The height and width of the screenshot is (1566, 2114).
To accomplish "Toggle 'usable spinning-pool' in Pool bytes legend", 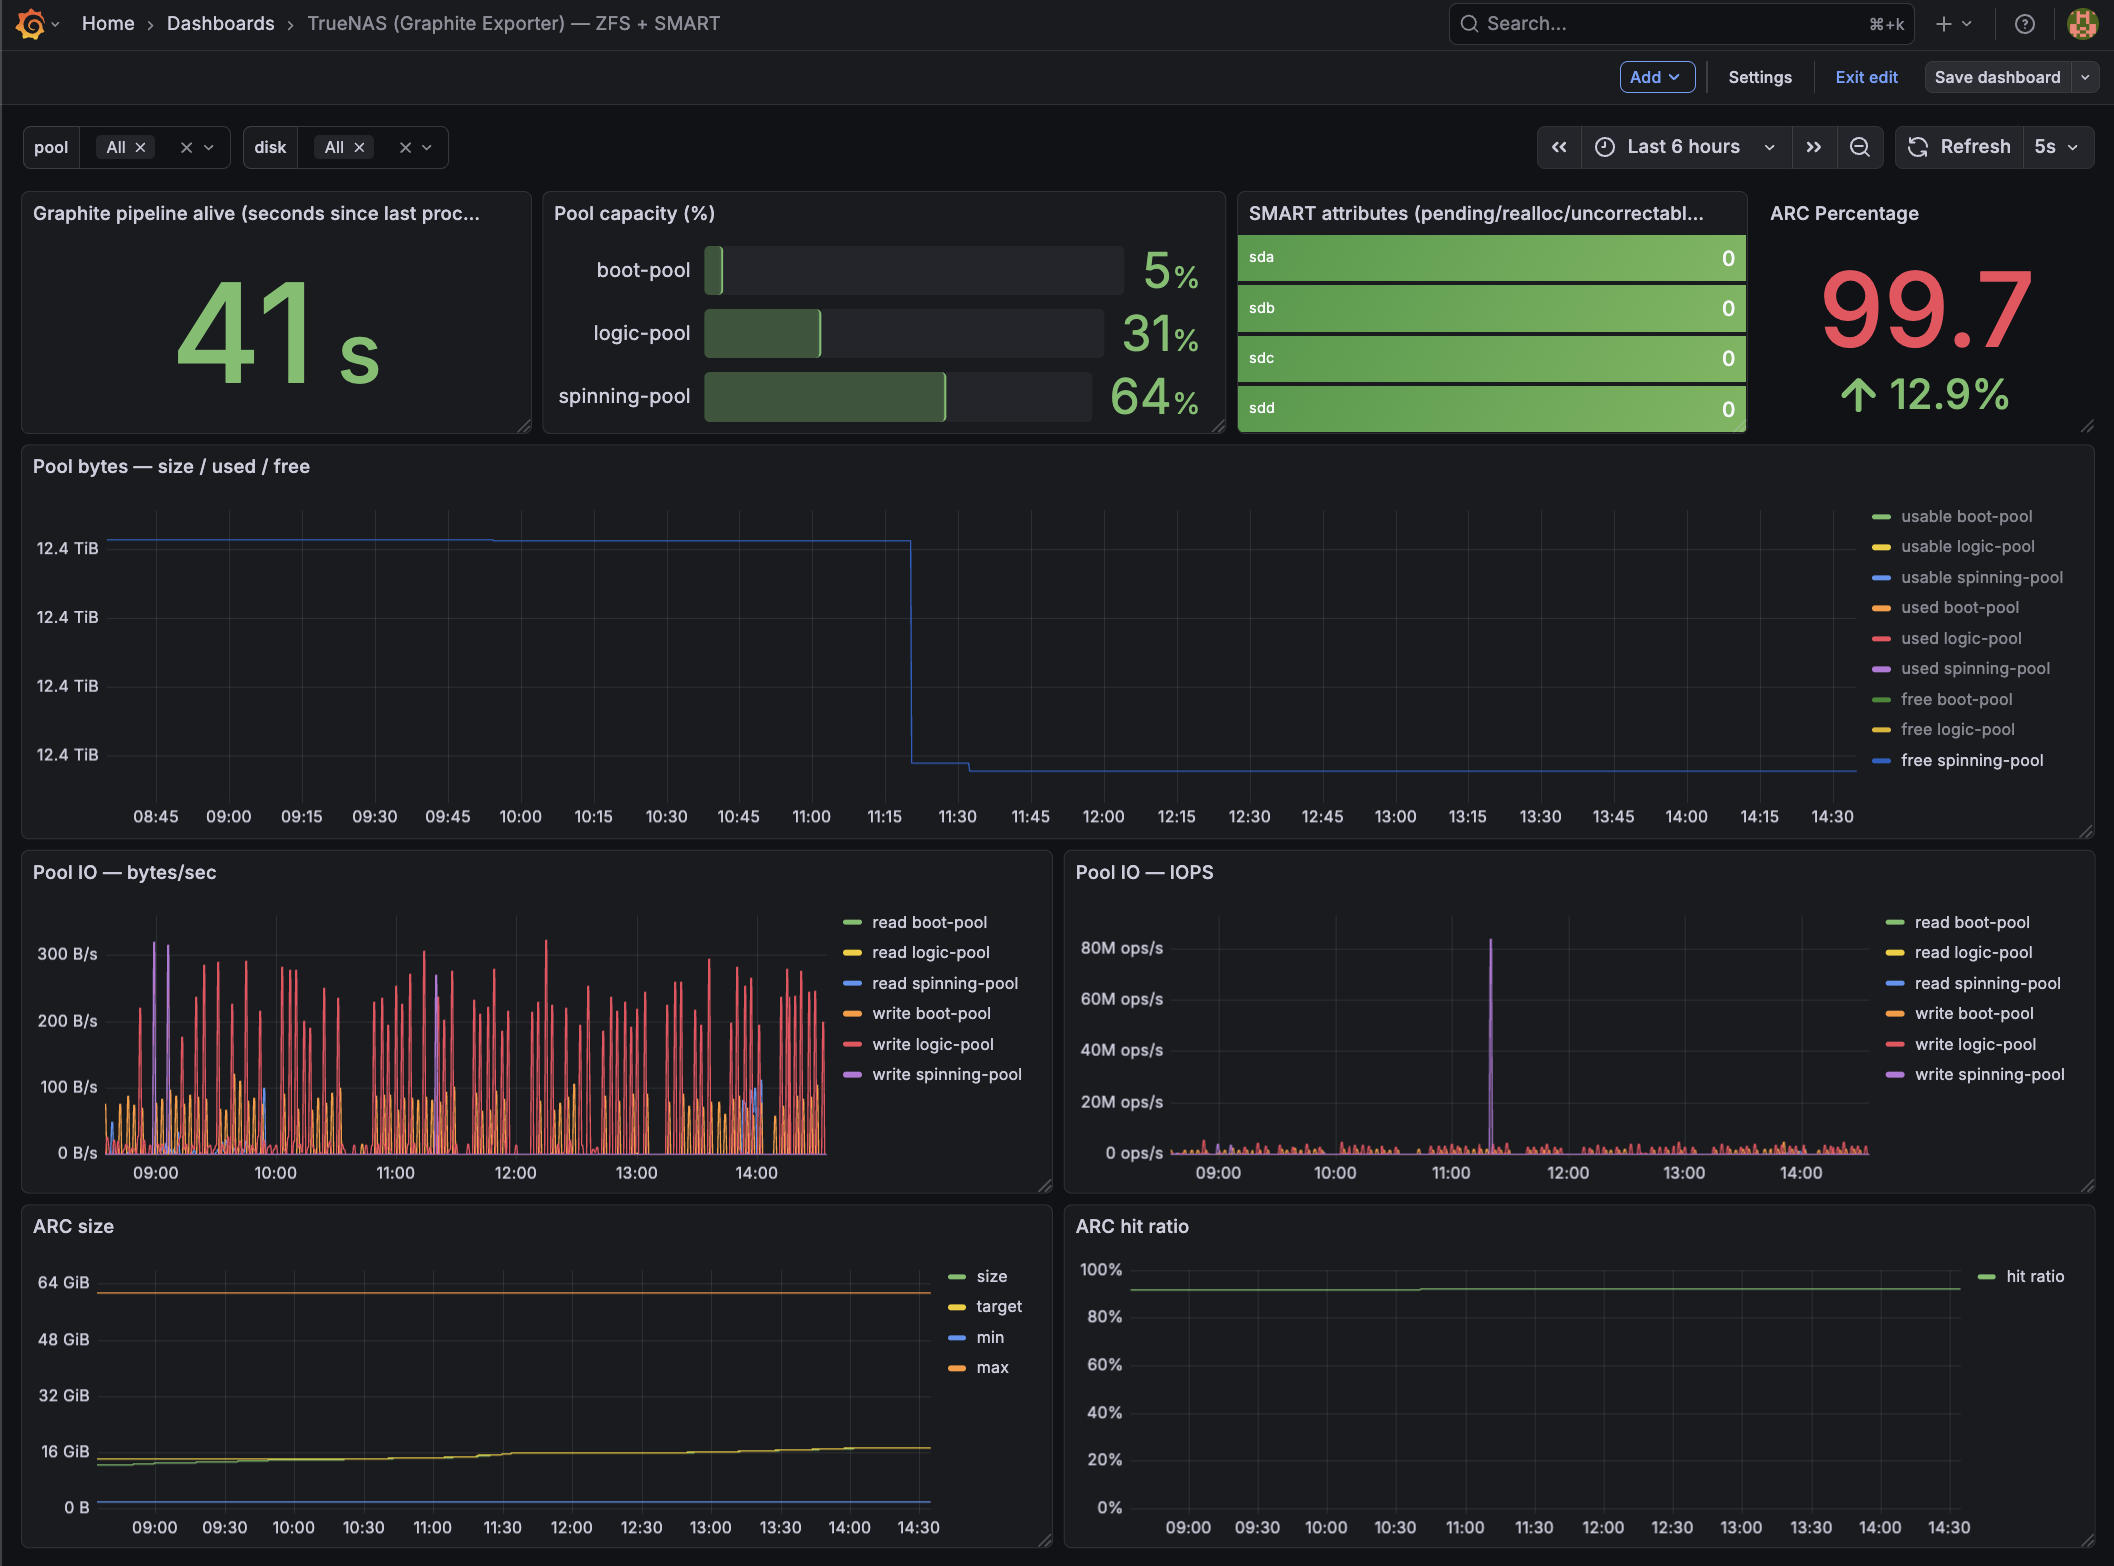I will coord(1981,577).
